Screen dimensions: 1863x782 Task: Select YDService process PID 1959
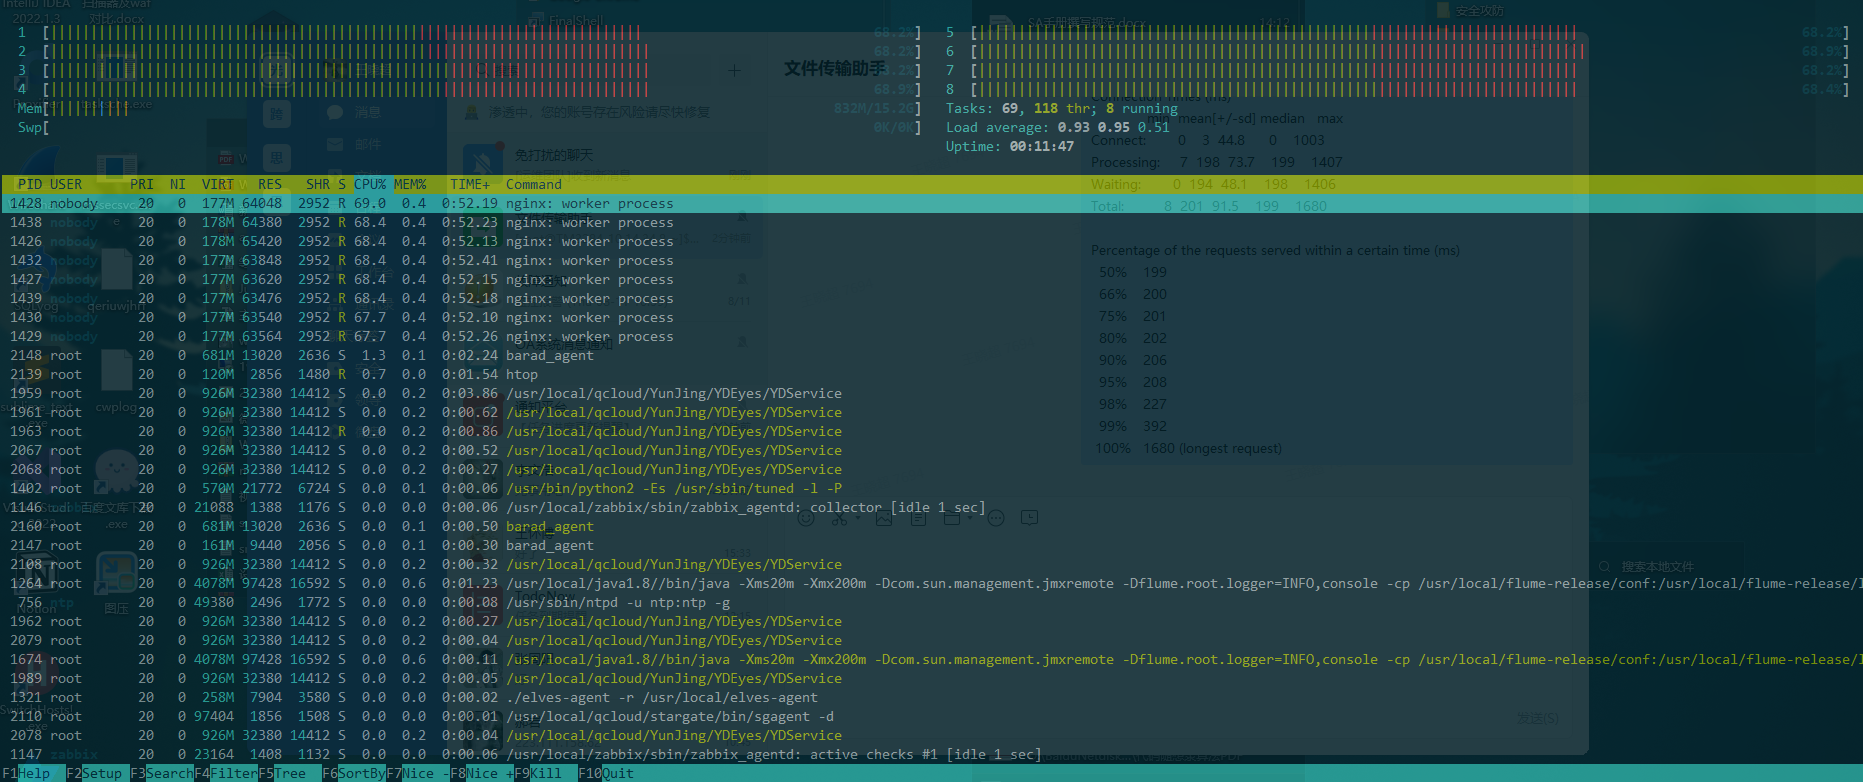click(x=931, y=393)
